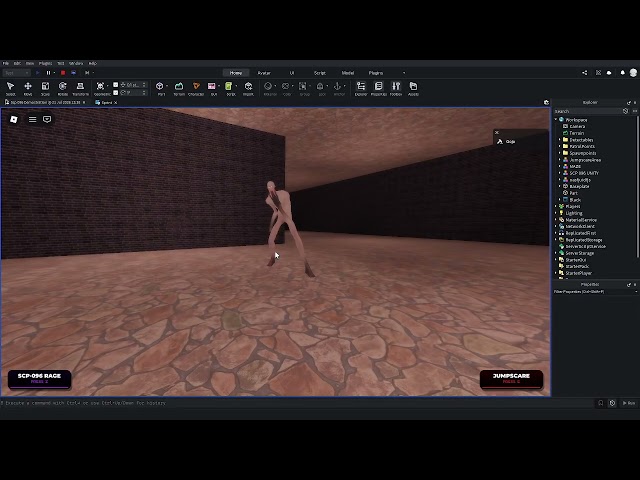Expand the Baseplate item
Image resolution: width=640 pixels, height=480 pixels.
click(x=560, y=186)
